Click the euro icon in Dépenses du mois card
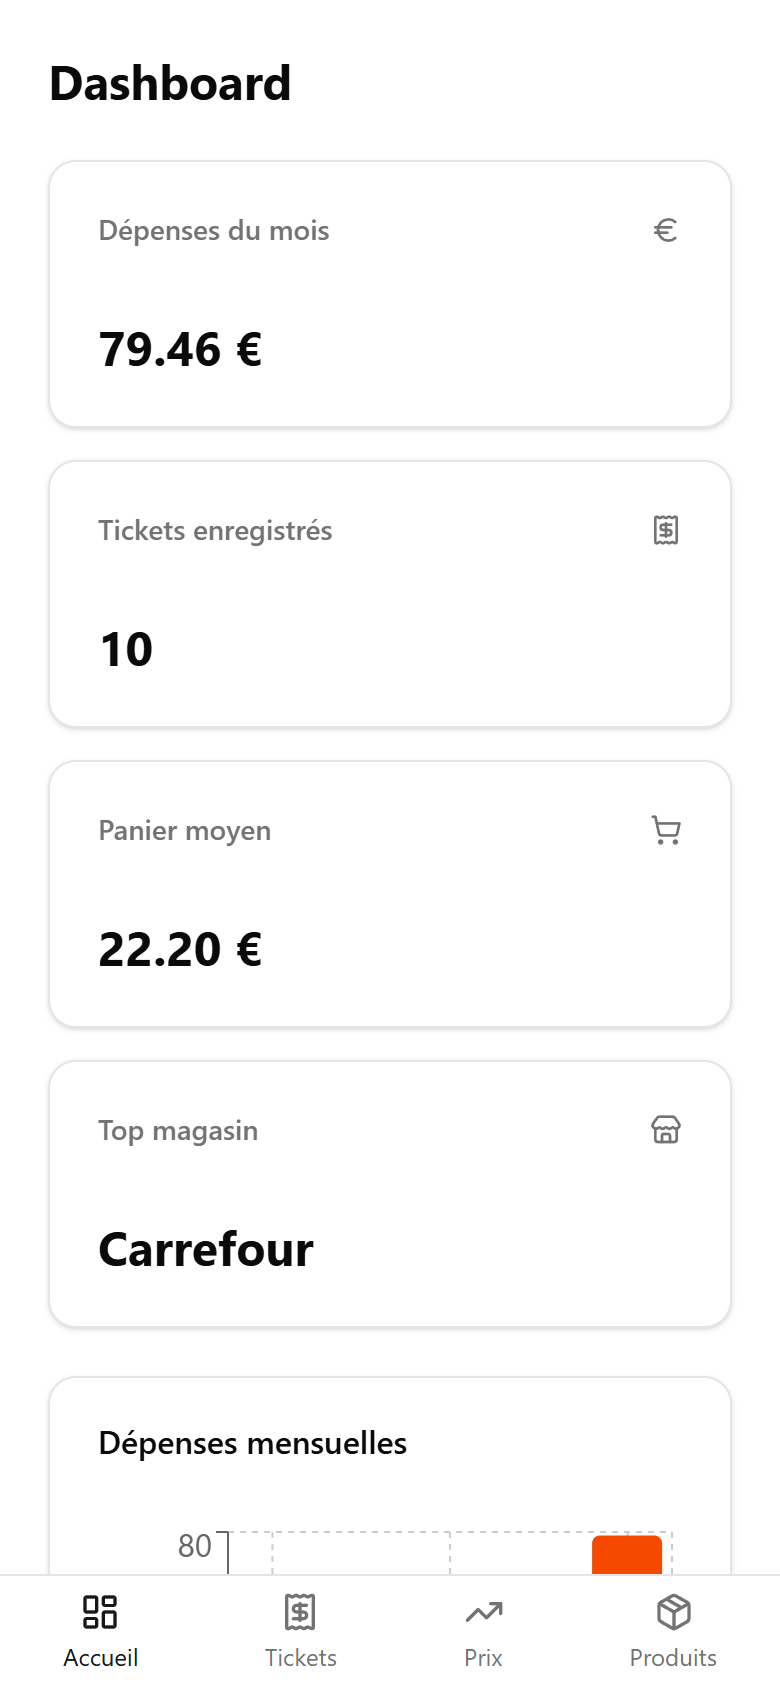Image resolution: width=780 pixels, height=1688 pixels. pos(666,231)
